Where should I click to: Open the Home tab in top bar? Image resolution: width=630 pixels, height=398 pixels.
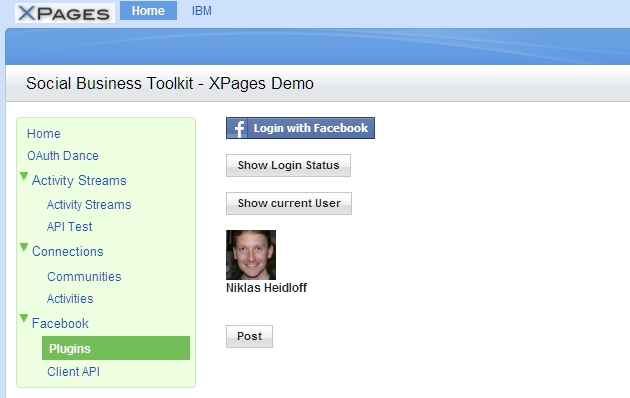point(148,10)
